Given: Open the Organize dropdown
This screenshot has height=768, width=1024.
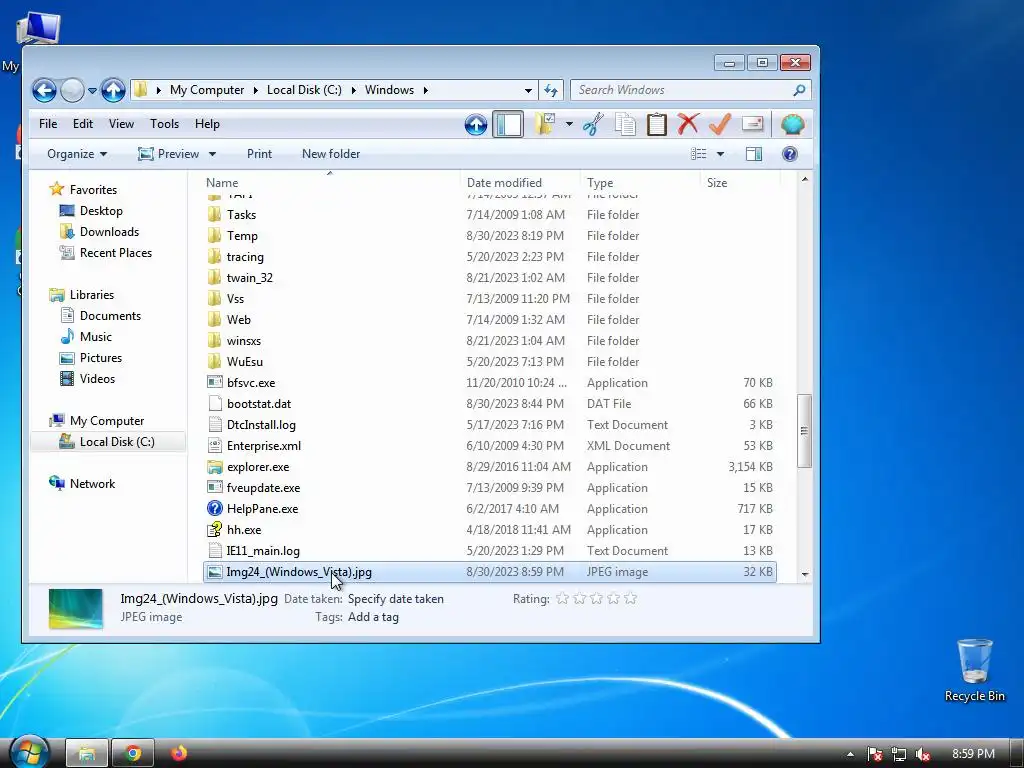Looking at the screenshot, I should pyautogui.click(x=77, y=154).
